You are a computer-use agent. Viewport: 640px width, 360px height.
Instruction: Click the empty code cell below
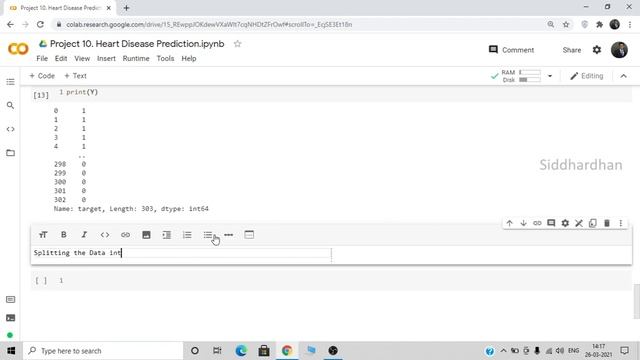(x=331, y=280)
